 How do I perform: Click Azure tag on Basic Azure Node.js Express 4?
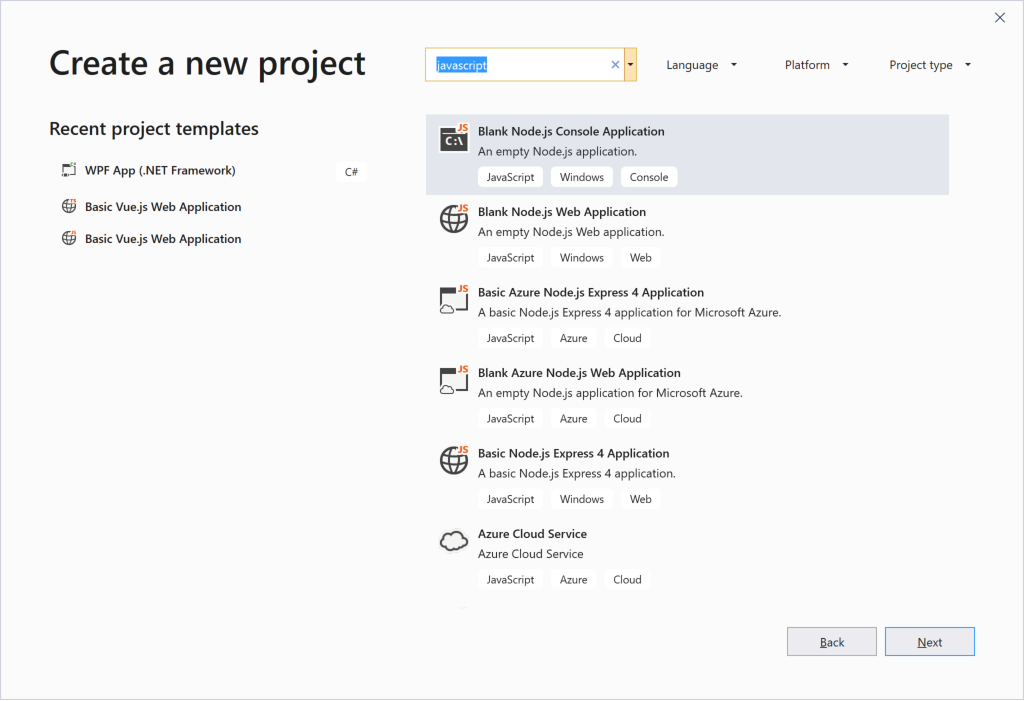(573, 338)
